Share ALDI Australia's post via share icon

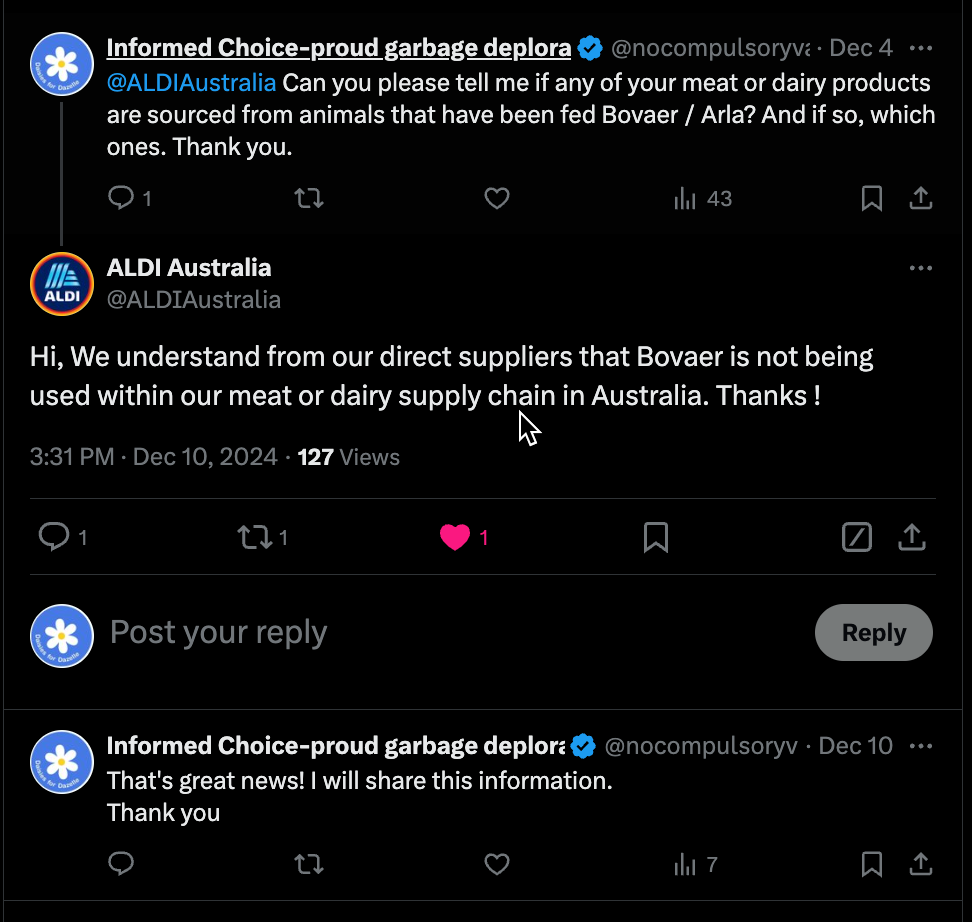(911, 538)
